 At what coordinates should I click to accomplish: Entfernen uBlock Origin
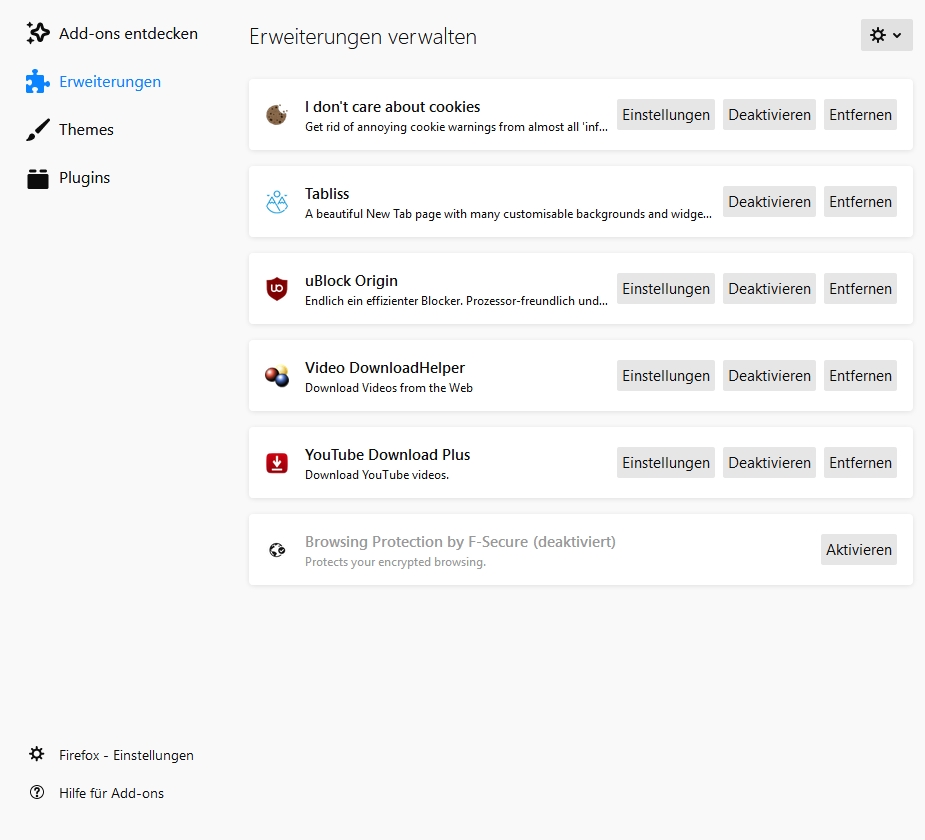[x=860, y=288]
